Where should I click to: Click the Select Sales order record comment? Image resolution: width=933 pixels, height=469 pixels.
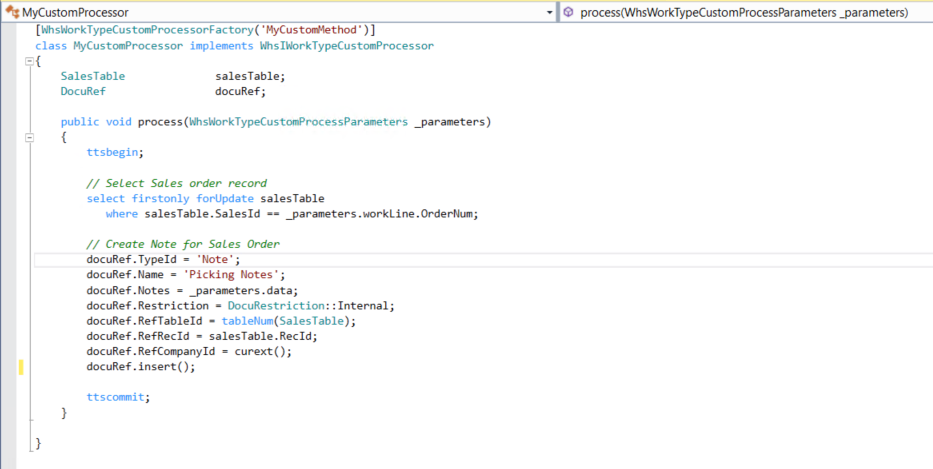tap(177, 183)
